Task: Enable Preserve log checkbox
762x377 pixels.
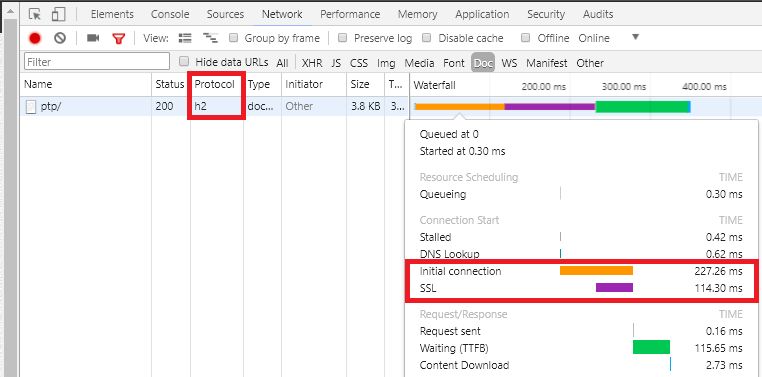Action: tap(343, 37)
